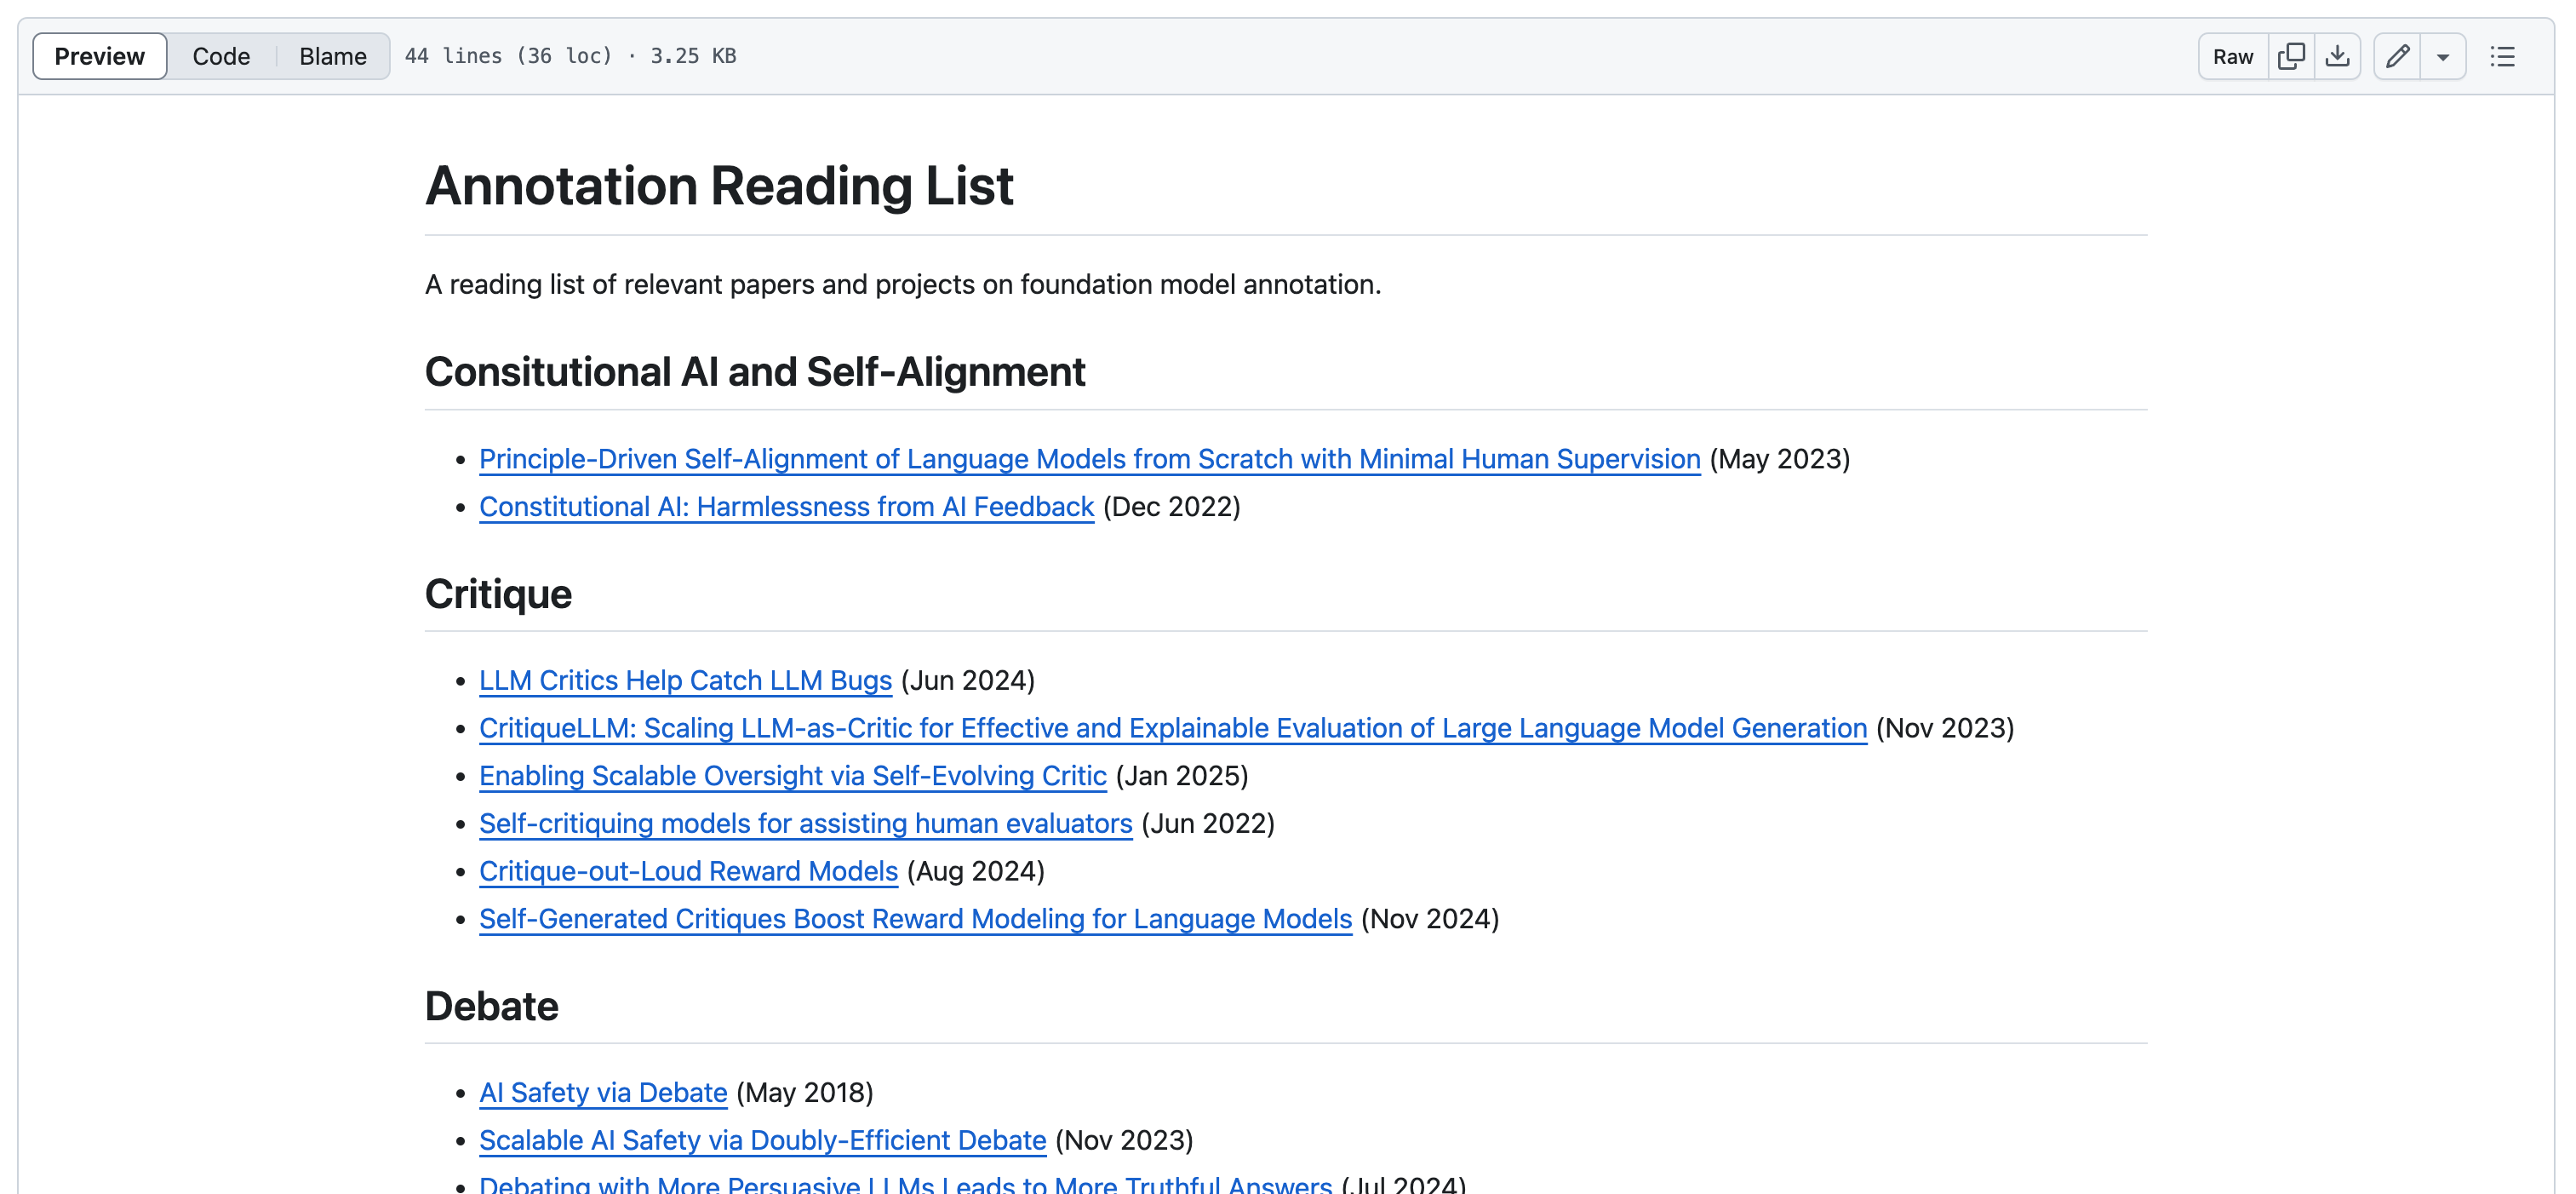Switch to the Preview tab
This screenshot has height=1194, width=2576.
pyautogui.click(x=99, y=56)
